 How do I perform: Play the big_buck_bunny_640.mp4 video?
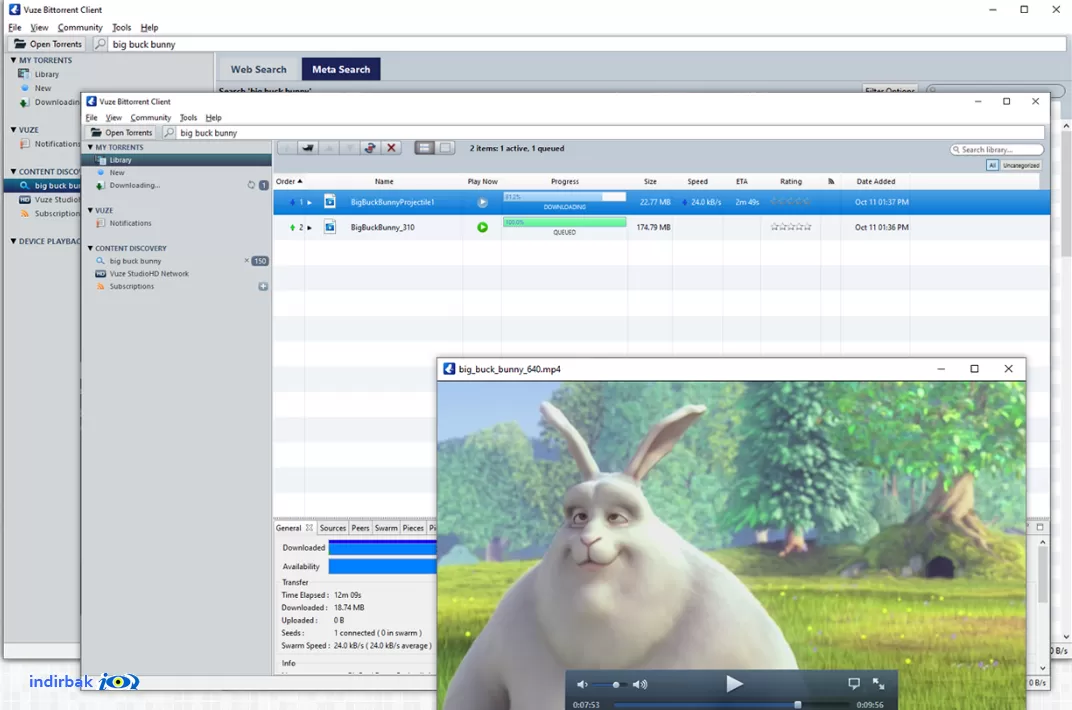pyautogui.click(x=734, y=683)
